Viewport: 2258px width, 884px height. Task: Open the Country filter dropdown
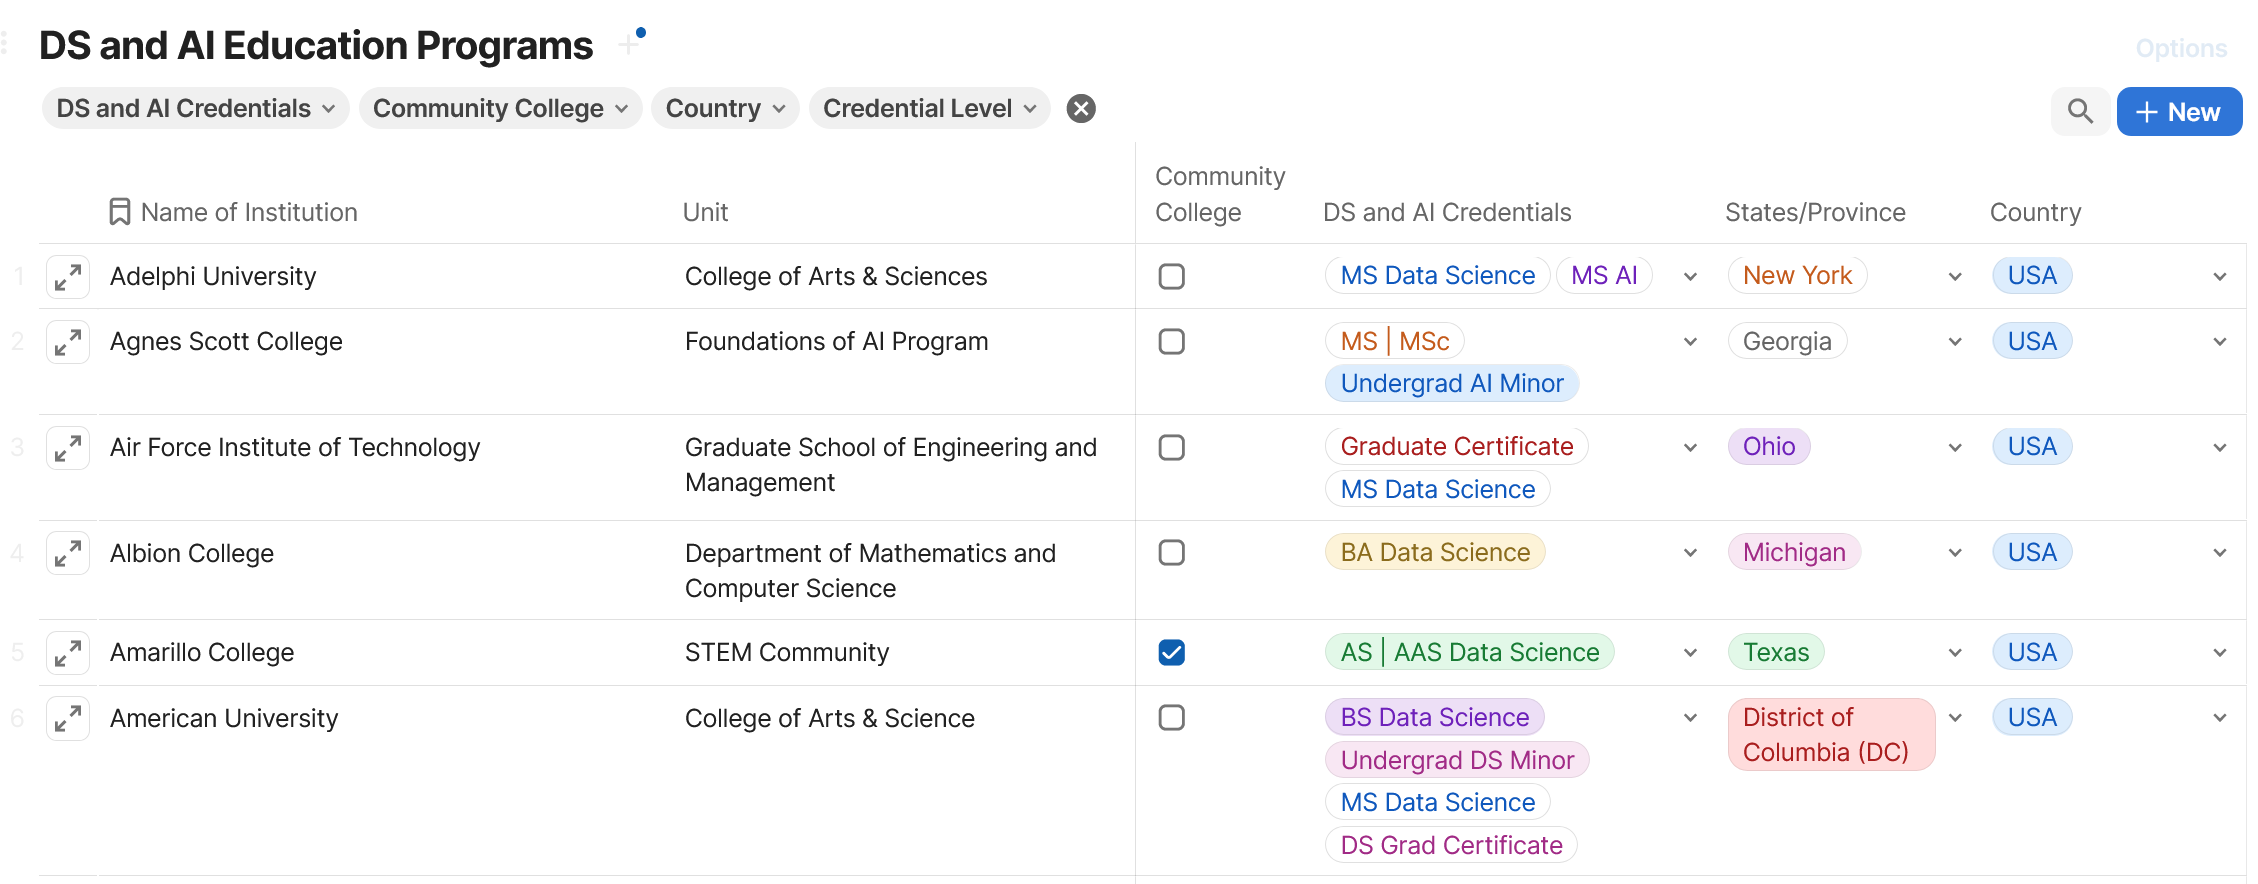coord(725,108)
